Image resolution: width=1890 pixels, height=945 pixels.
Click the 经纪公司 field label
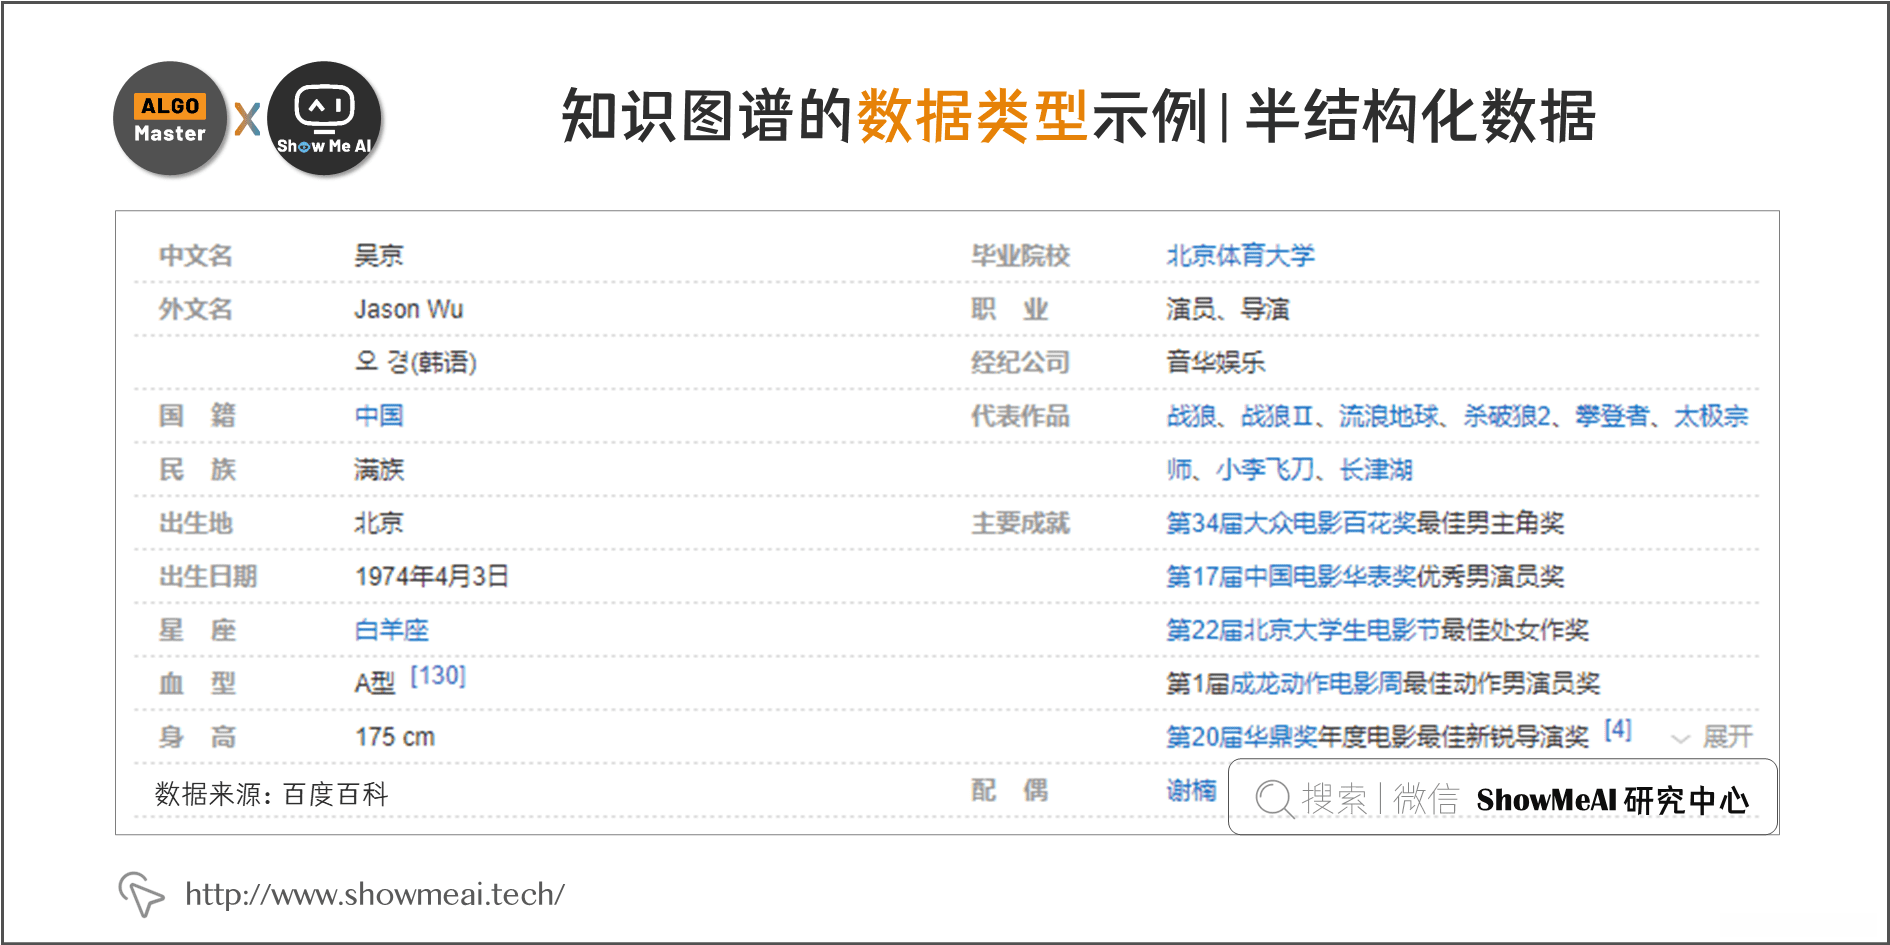click(1020, 362)
